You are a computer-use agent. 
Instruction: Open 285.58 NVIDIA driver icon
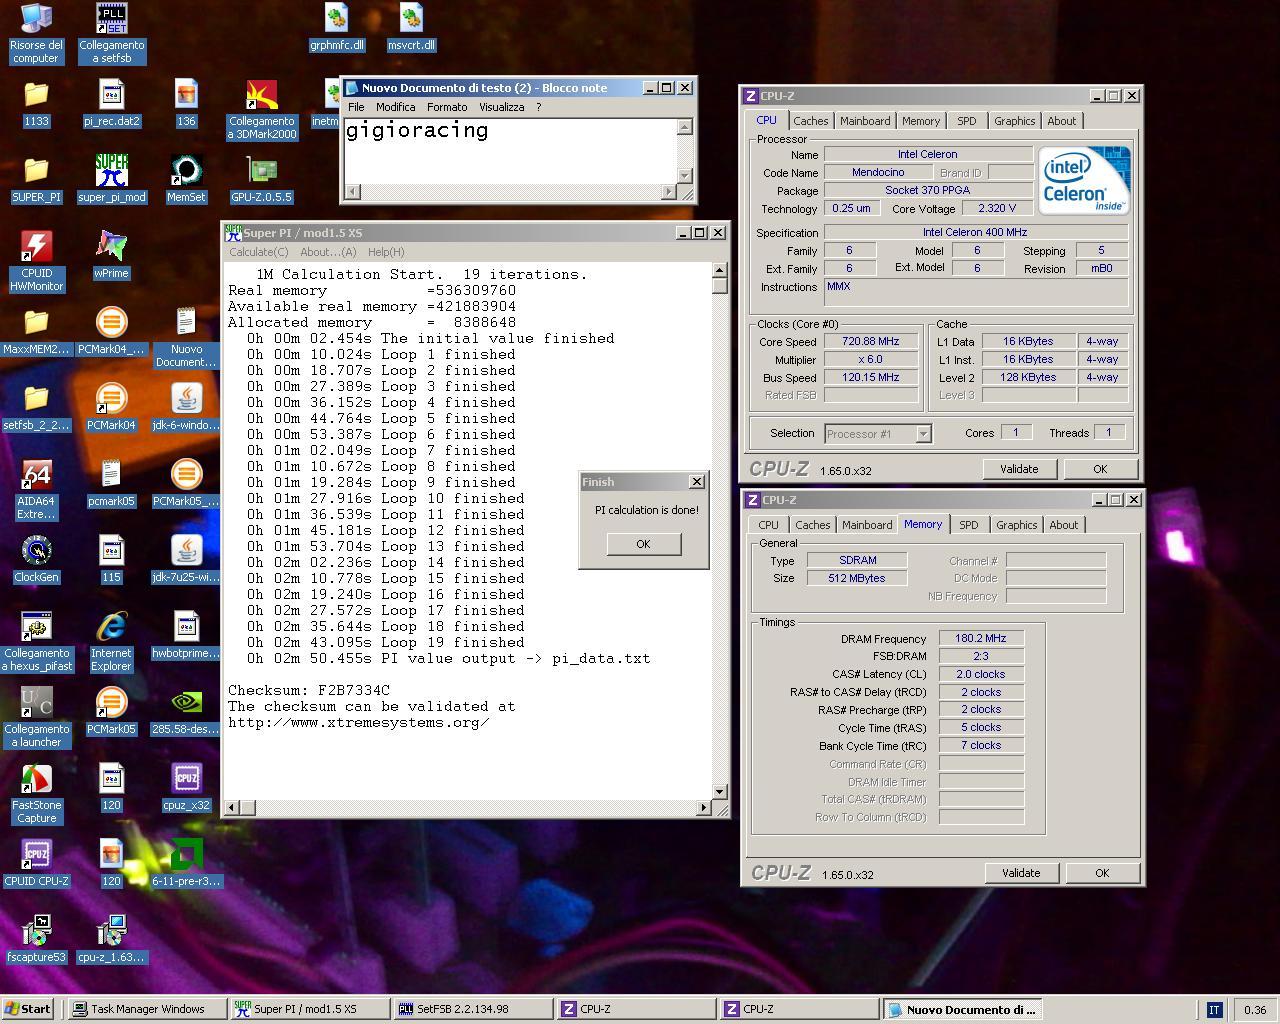click(186, 712)
